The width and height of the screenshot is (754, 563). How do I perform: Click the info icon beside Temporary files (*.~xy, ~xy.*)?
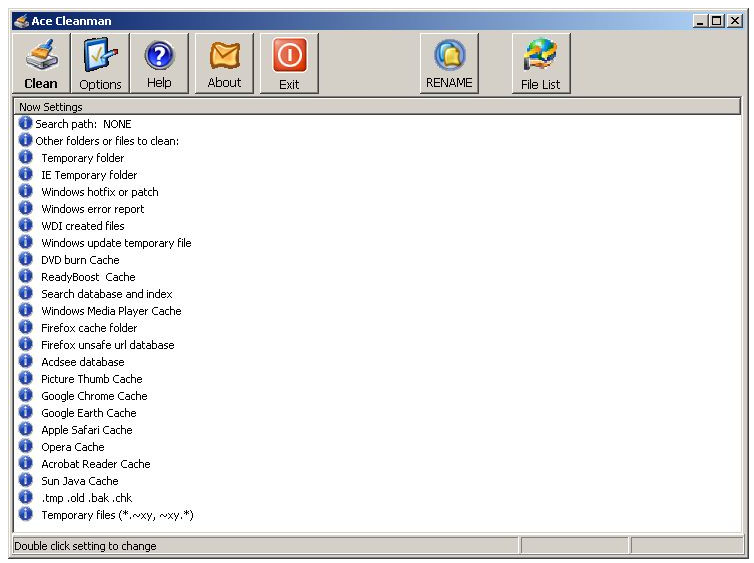25,514
